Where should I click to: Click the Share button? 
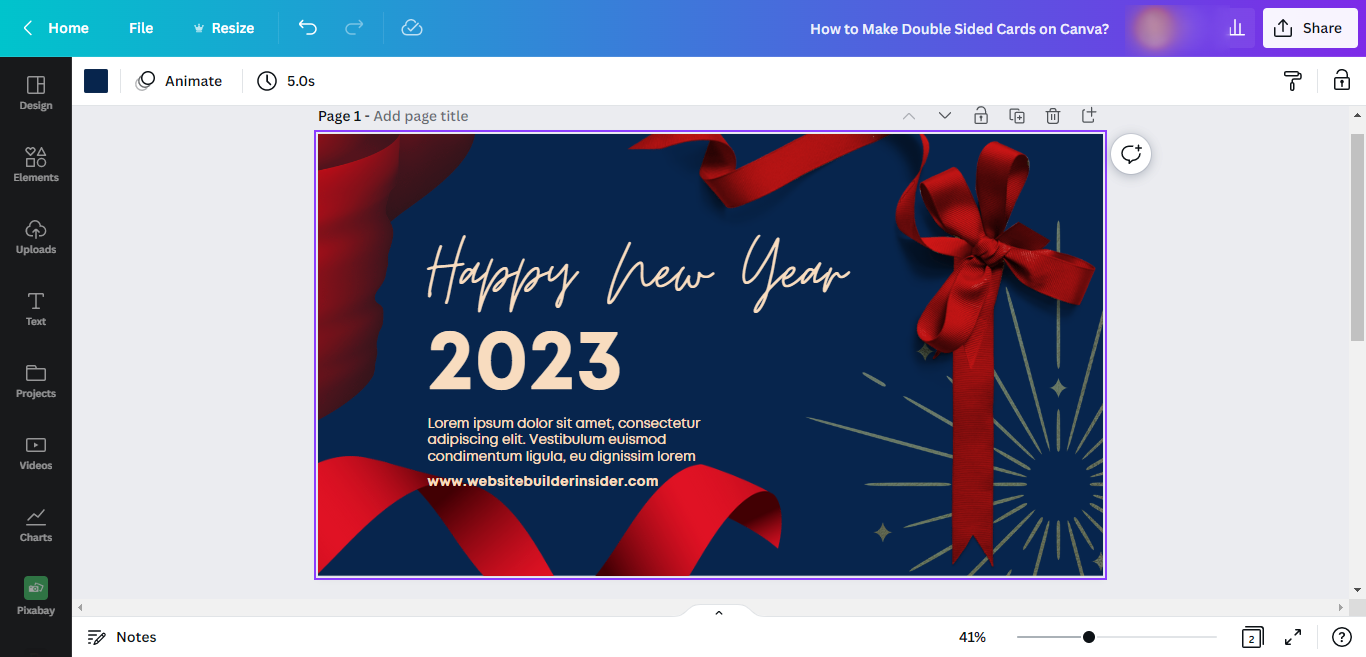coord(1310,28)
